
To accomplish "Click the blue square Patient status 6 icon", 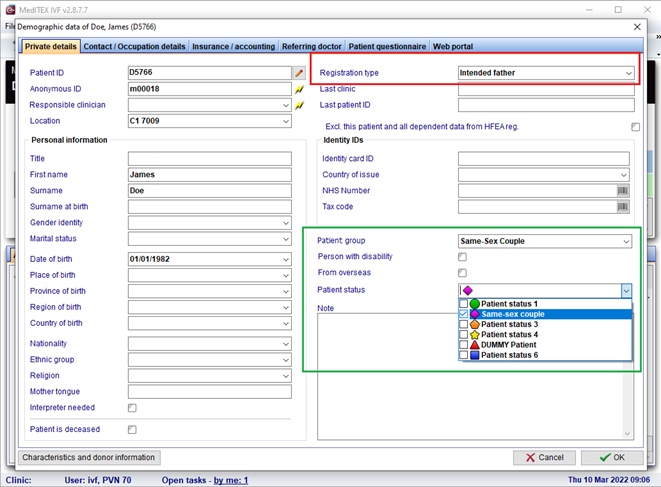I will tap(475, 355).
